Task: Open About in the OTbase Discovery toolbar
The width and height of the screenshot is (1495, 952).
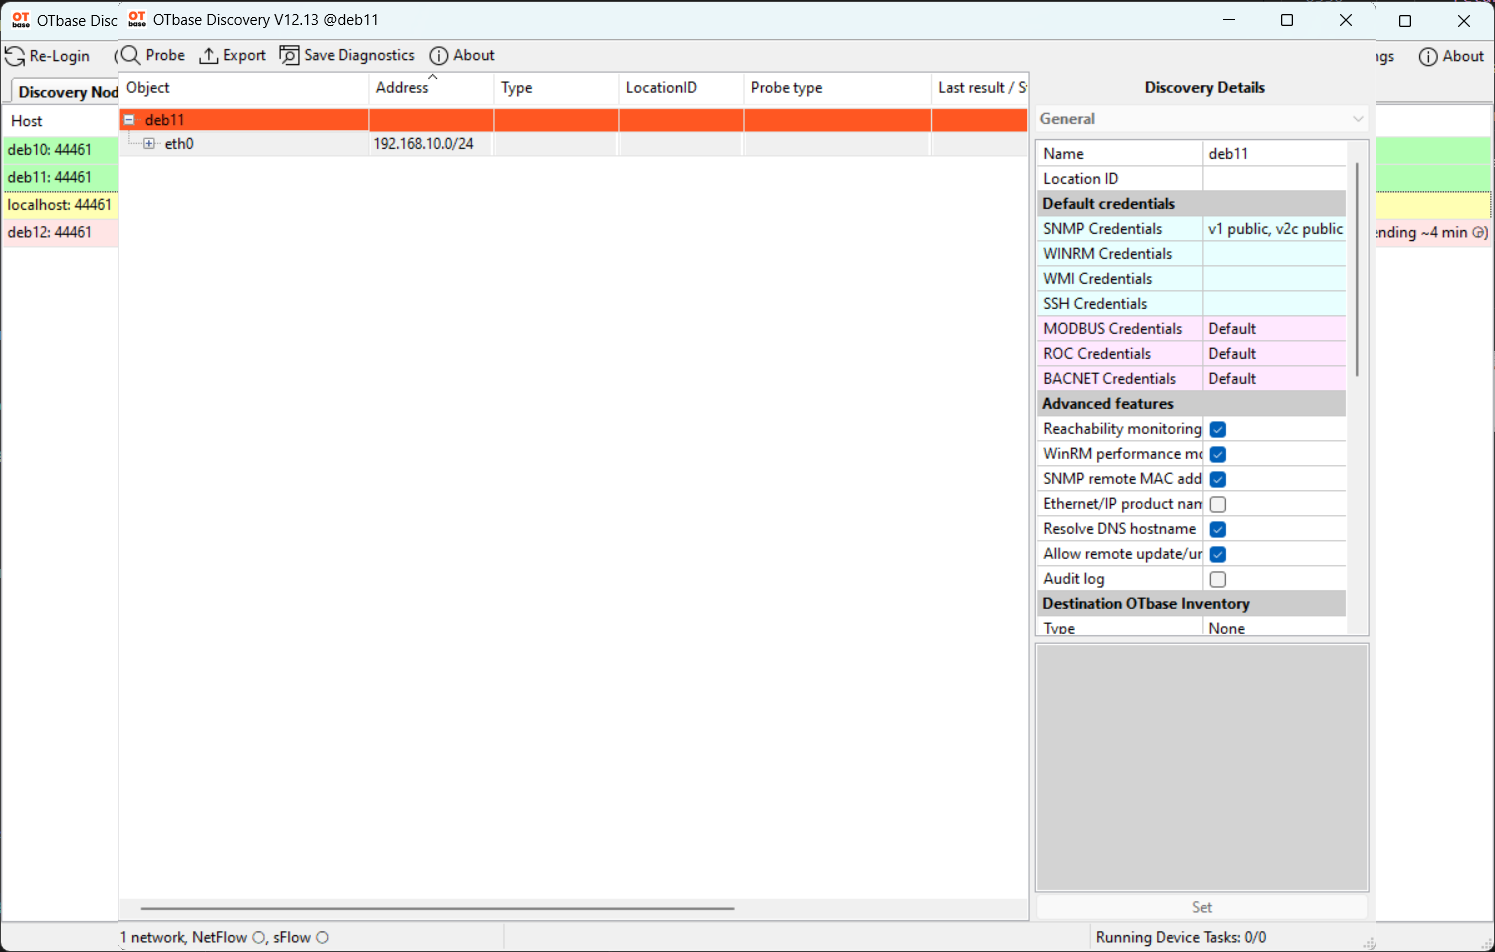Action: pyautogui.click(x=462, y=55)
